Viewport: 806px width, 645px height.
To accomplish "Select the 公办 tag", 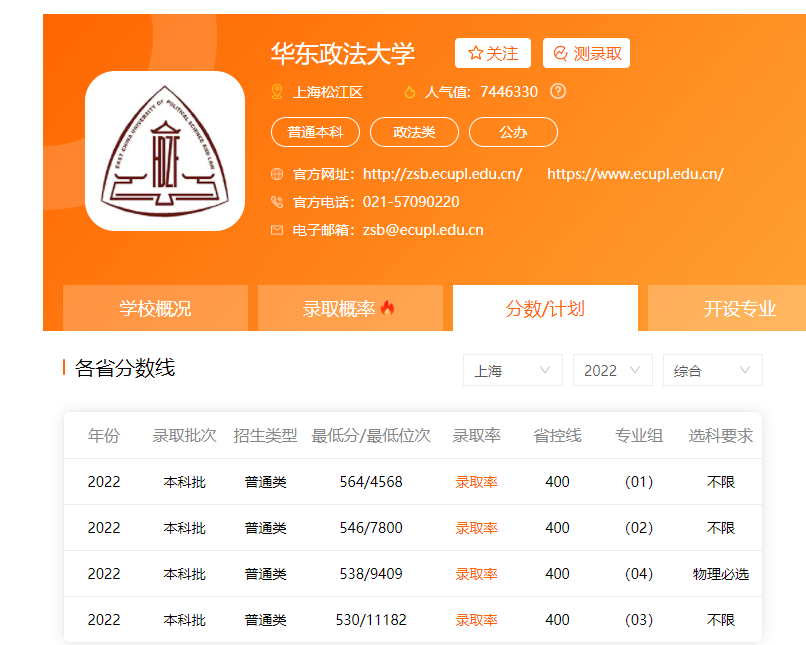I will click(513, 132).
